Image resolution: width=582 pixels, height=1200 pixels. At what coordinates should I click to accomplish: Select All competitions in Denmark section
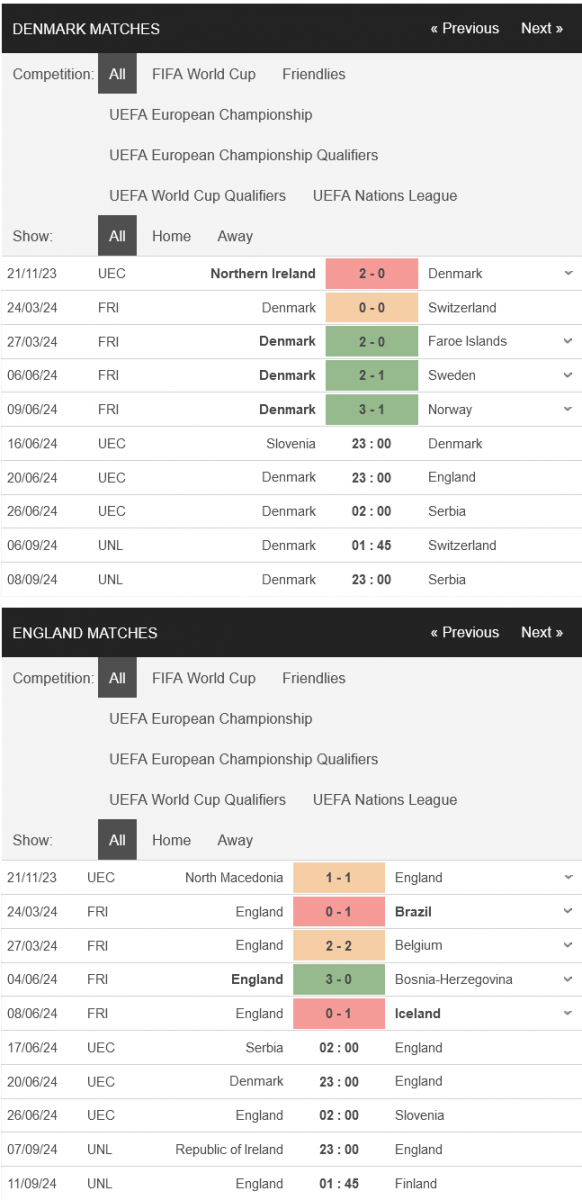tap(117, 74)
